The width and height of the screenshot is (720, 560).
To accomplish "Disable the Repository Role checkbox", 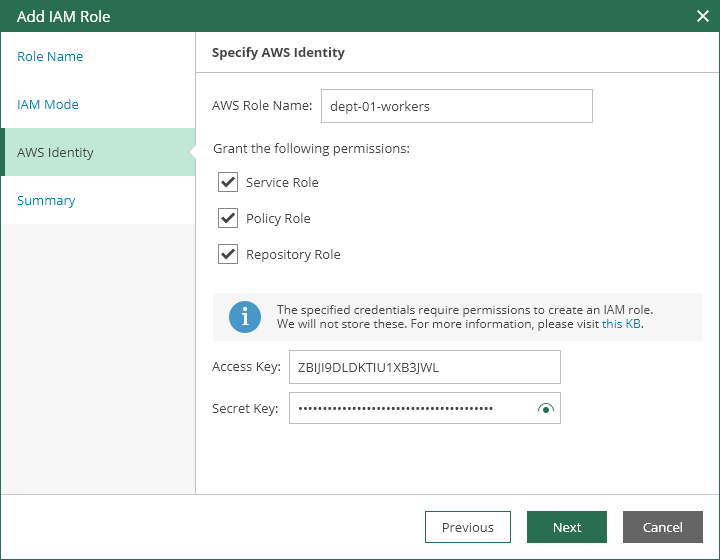I will [x=228, y=254].
